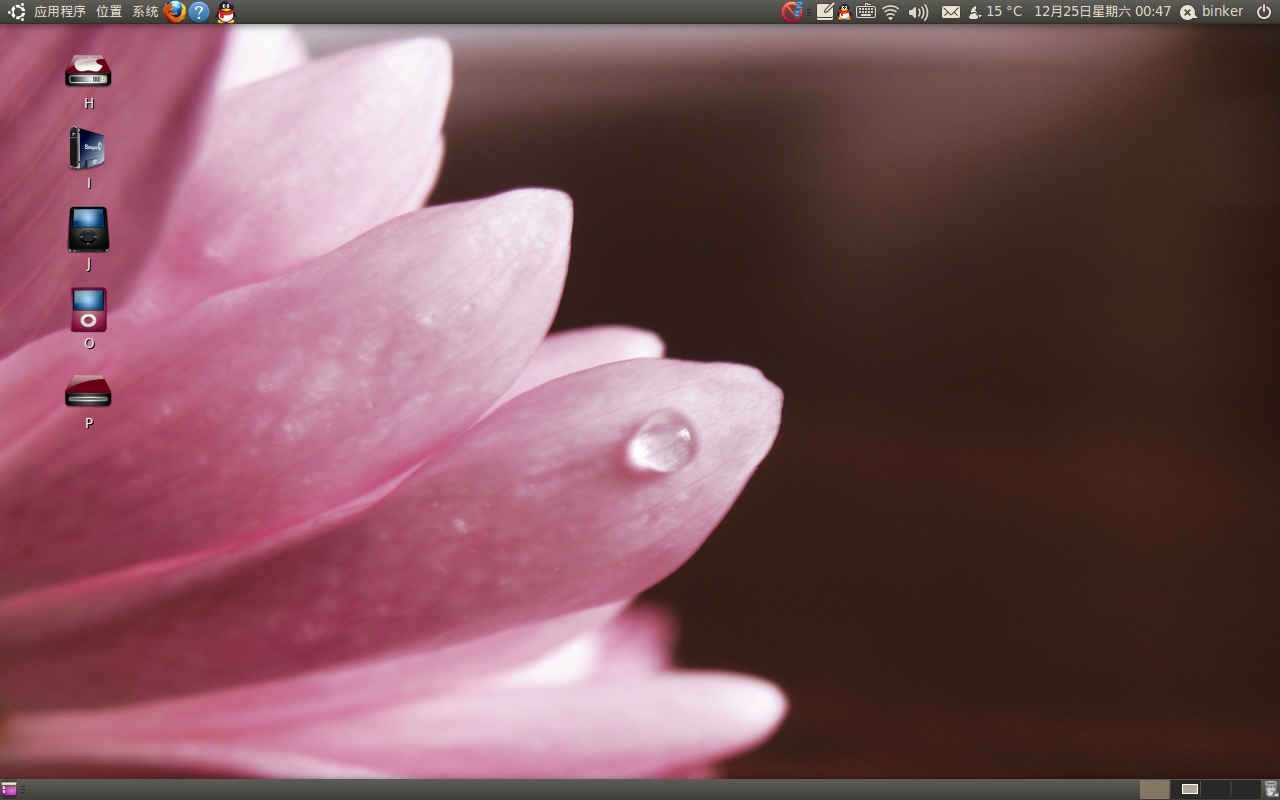Switch to the second workspace in the switcher

(1185, 789)
